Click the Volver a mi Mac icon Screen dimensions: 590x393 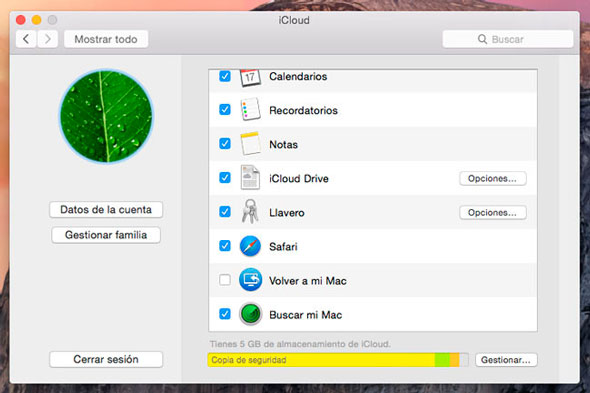coord(250,280)
